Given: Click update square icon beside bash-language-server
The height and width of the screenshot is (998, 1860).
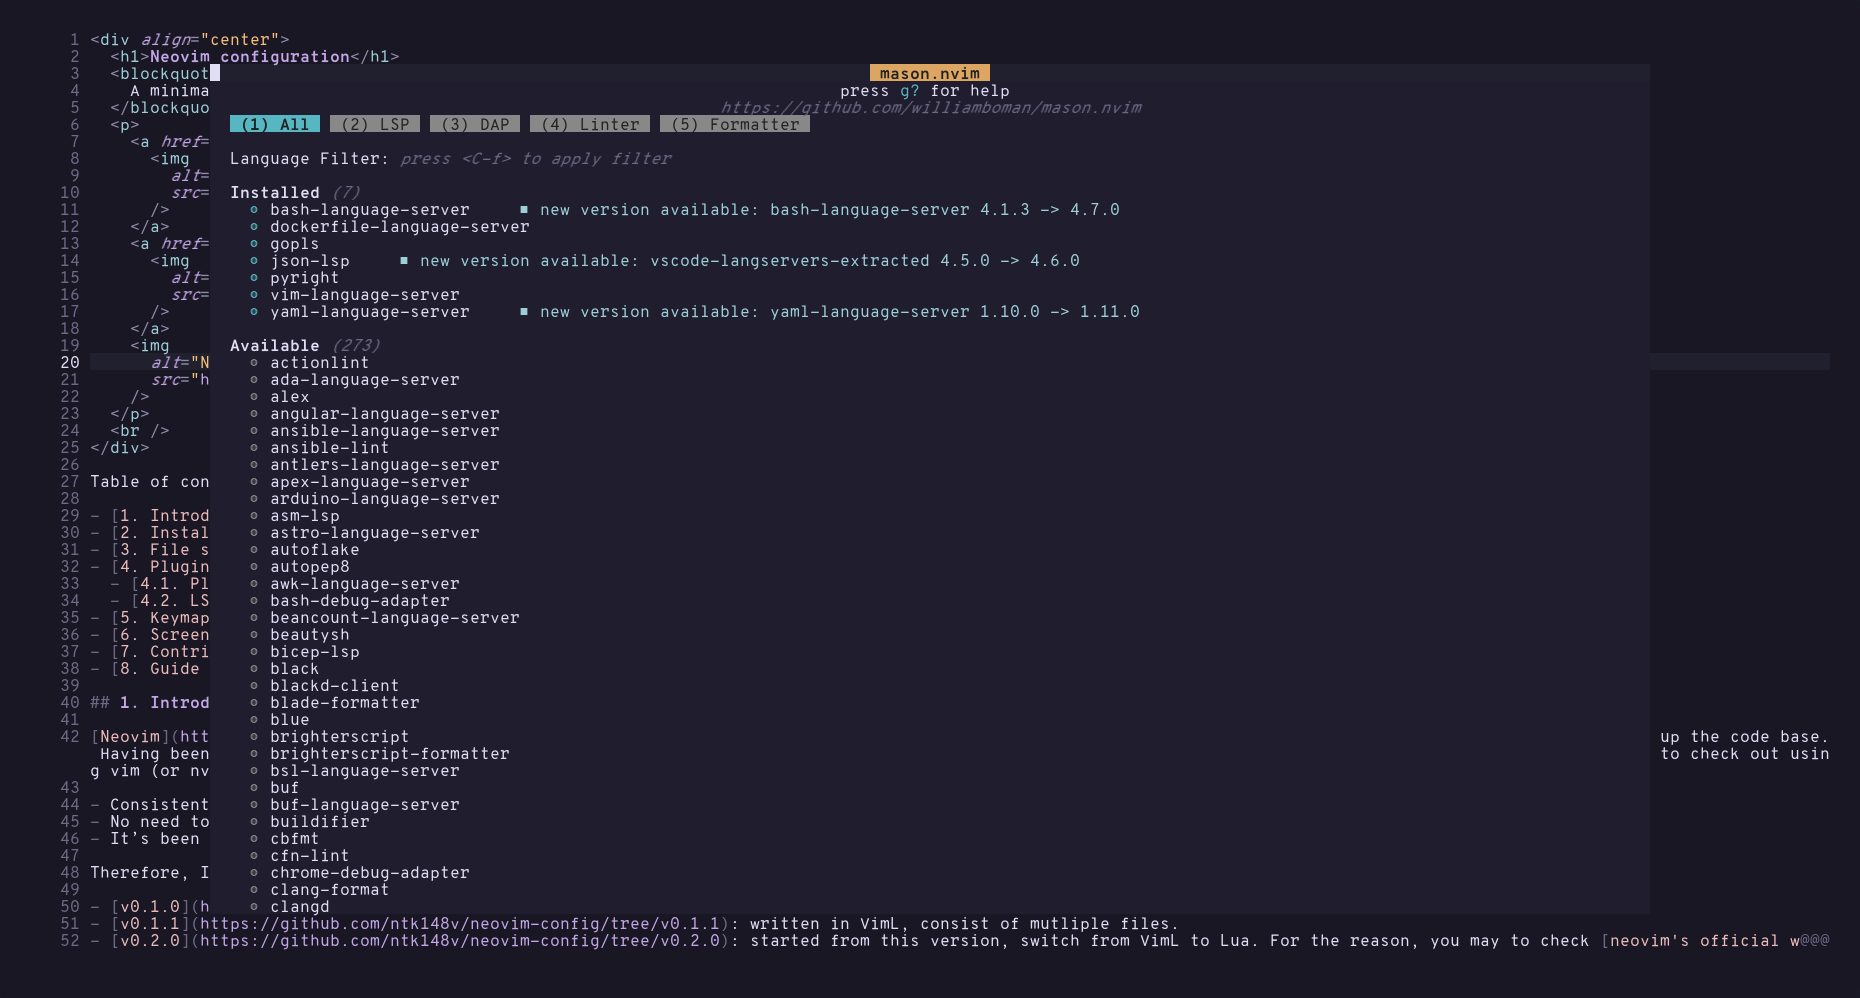Looking at the screenshot, I should click(x=524, y=210).
